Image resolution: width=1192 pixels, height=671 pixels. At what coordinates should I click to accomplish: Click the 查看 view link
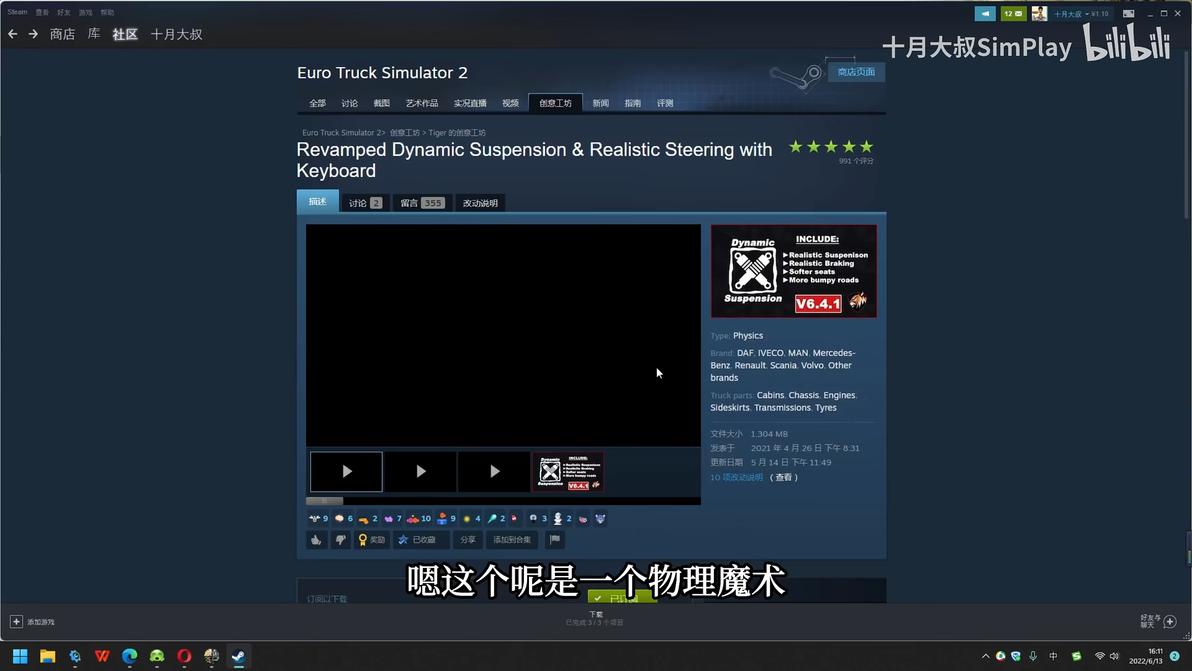point(784,478)
